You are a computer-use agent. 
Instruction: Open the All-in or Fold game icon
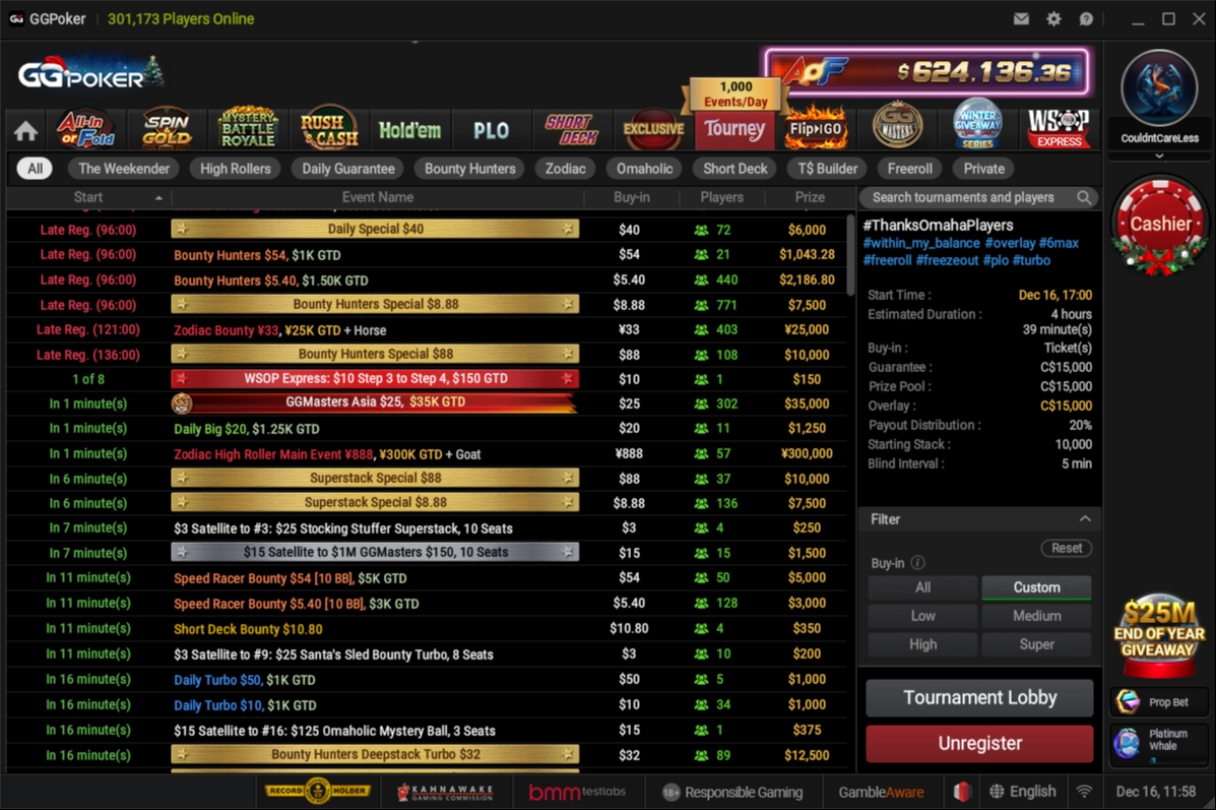pos(84,129)
